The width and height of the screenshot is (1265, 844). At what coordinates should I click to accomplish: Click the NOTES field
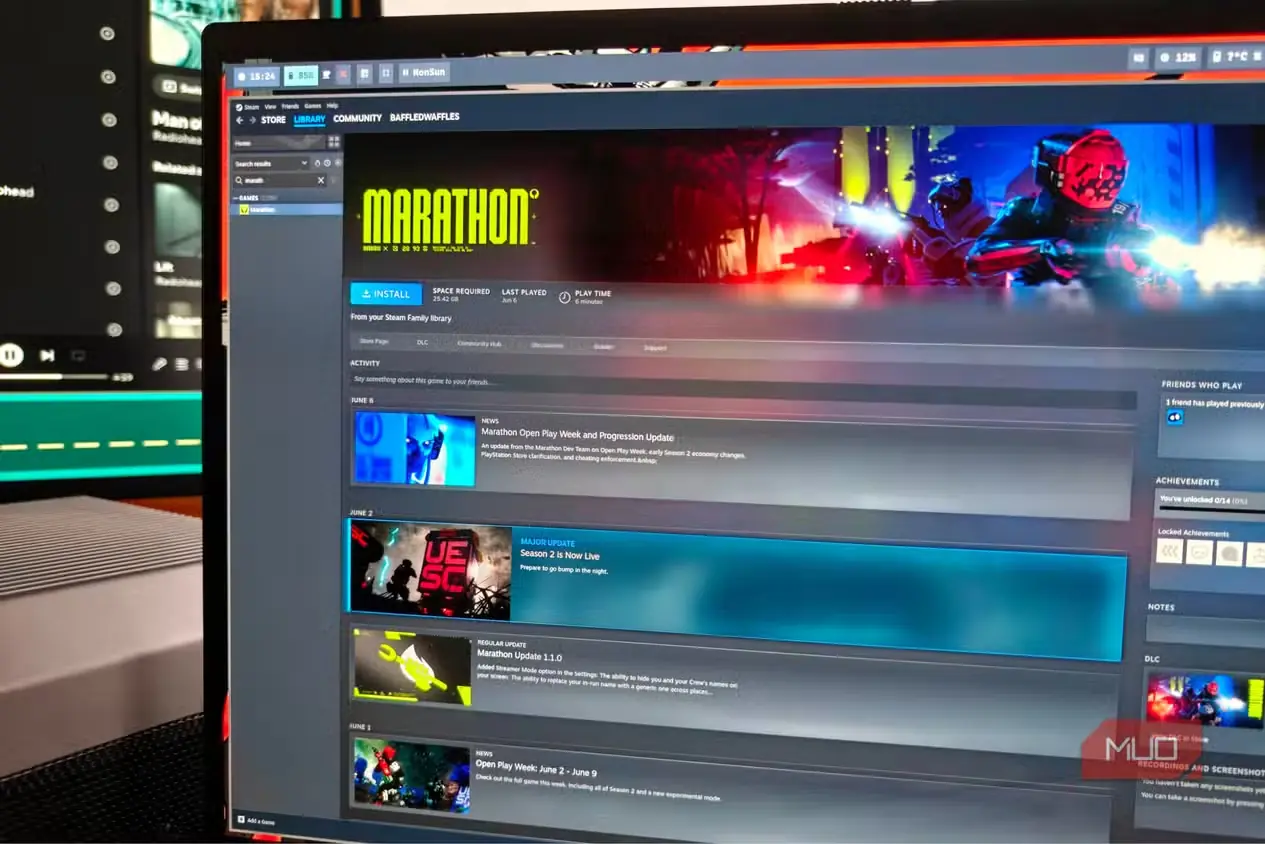(x=1205, y=630)
